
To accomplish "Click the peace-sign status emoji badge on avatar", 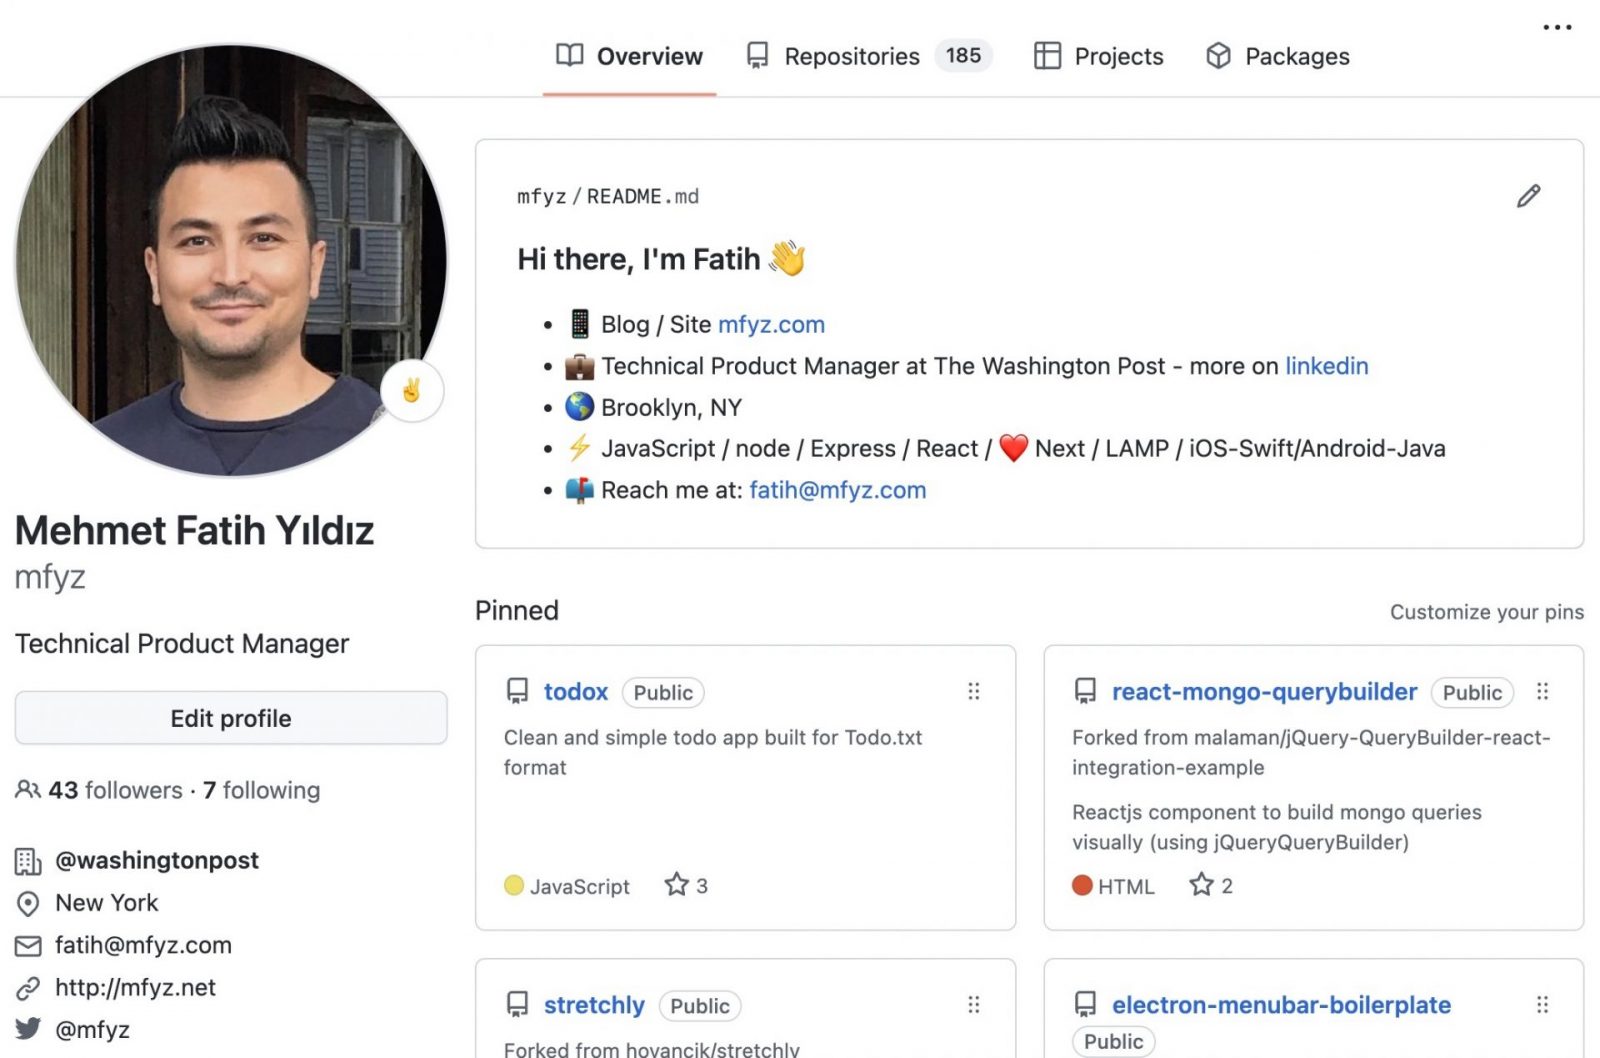I will [411, 390].
